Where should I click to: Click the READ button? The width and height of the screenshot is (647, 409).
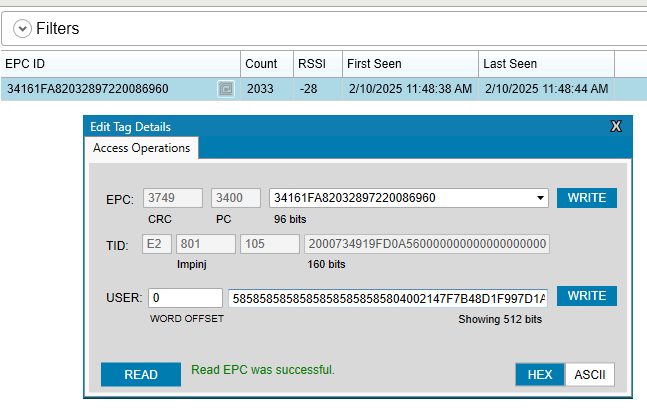(x=141, y=374)
